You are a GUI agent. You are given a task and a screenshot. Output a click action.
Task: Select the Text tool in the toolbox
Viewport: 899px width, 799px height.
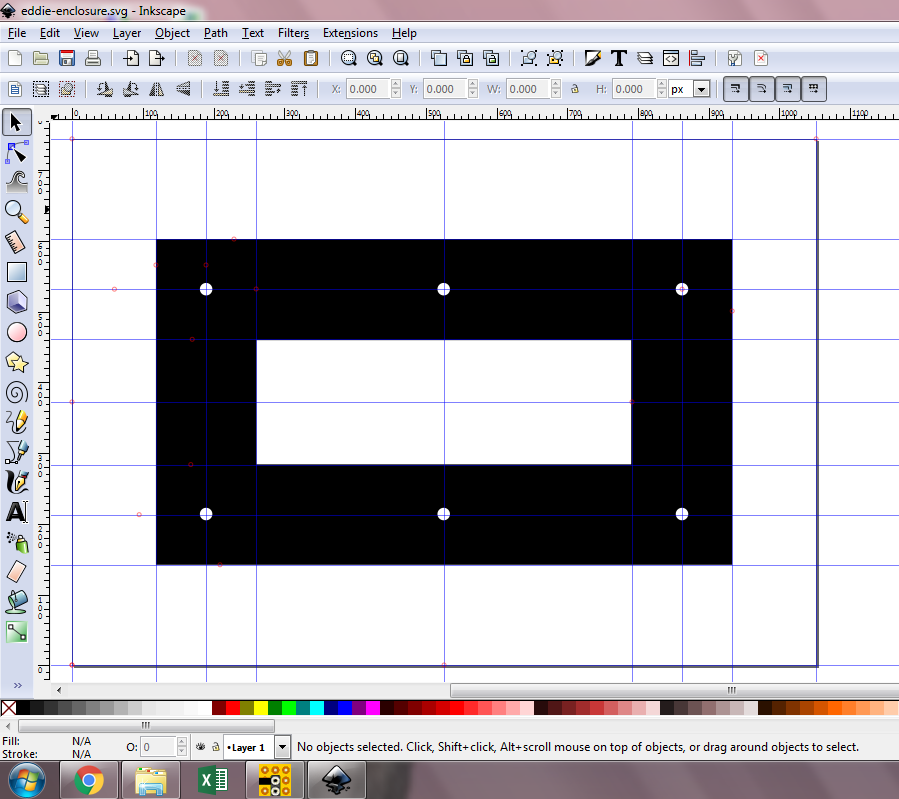(16, 512)
